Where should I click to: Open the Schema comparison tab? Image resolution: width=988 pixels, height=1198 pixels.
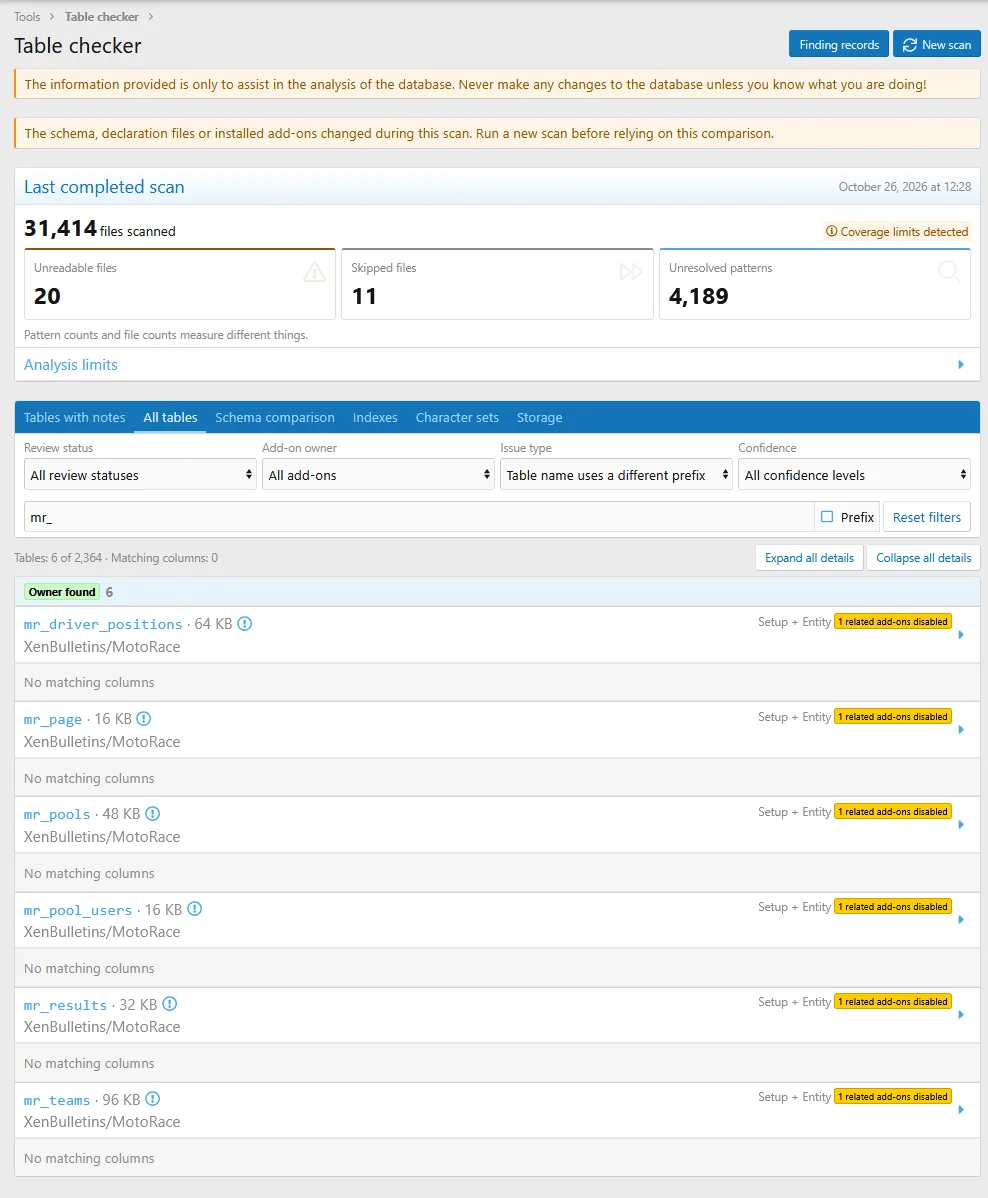(x=275, y=417)
